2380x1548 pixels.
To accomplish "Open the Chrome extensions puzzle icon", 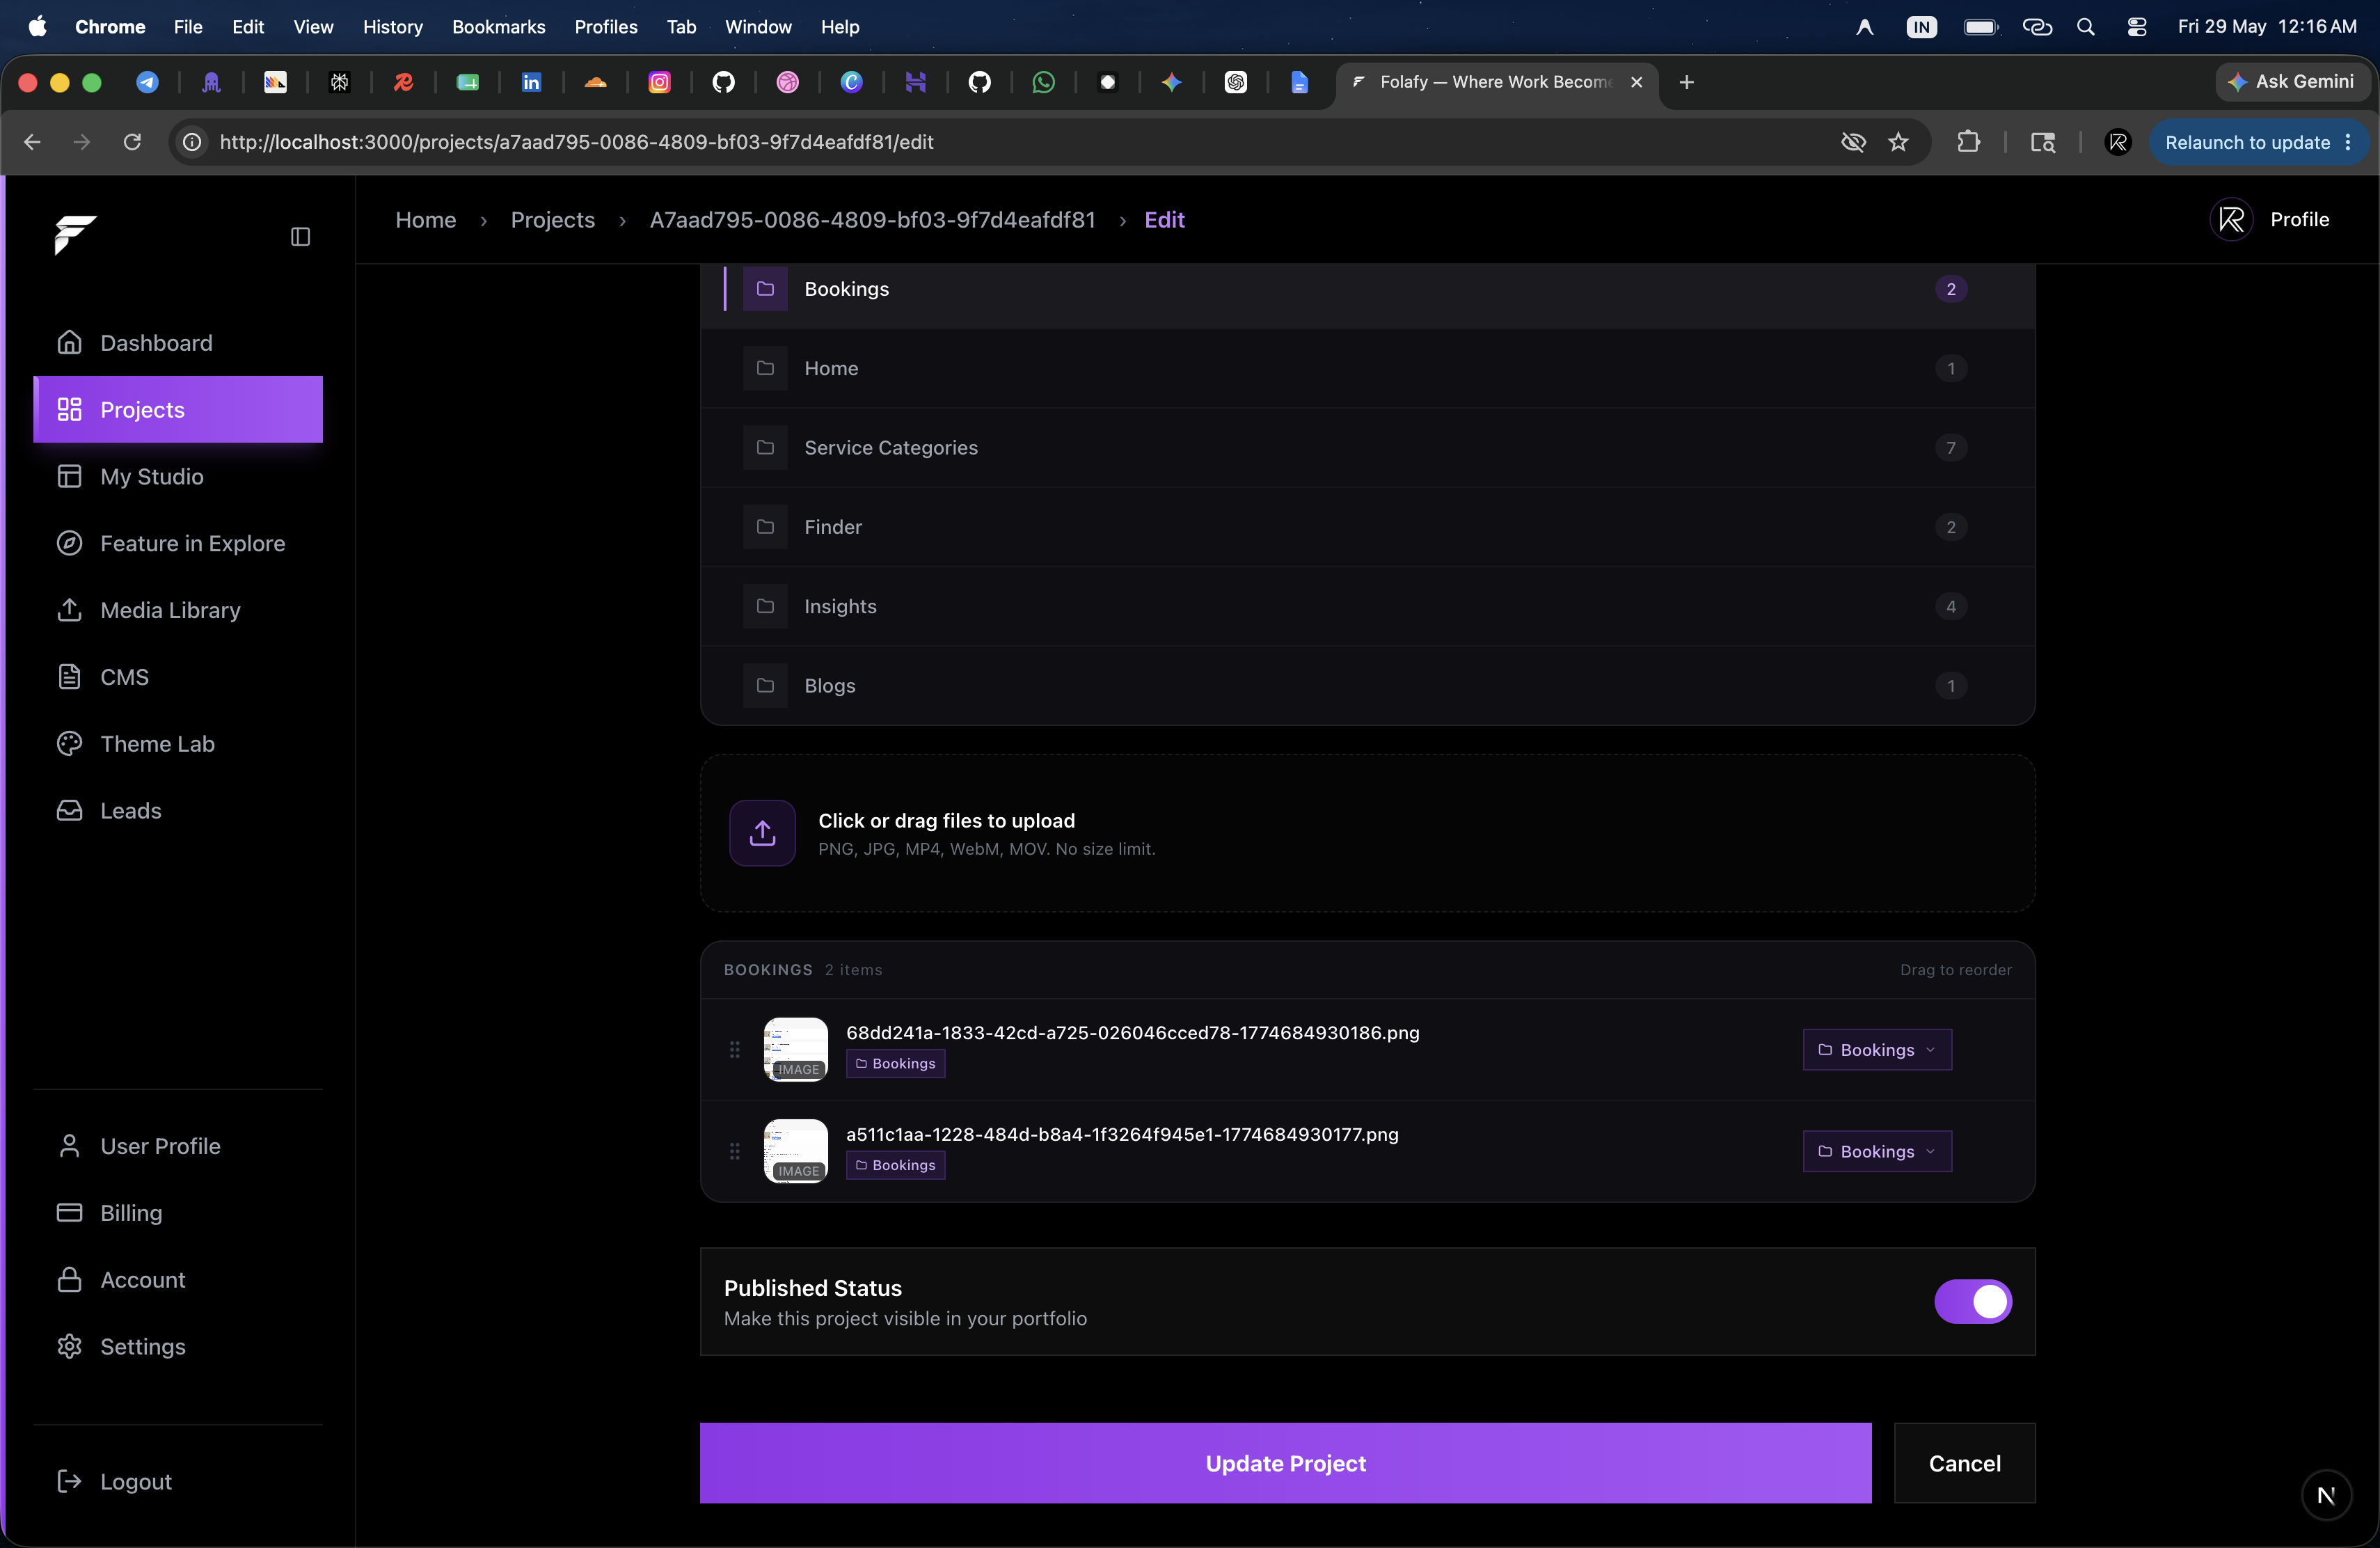I will tap(1968, 143).
